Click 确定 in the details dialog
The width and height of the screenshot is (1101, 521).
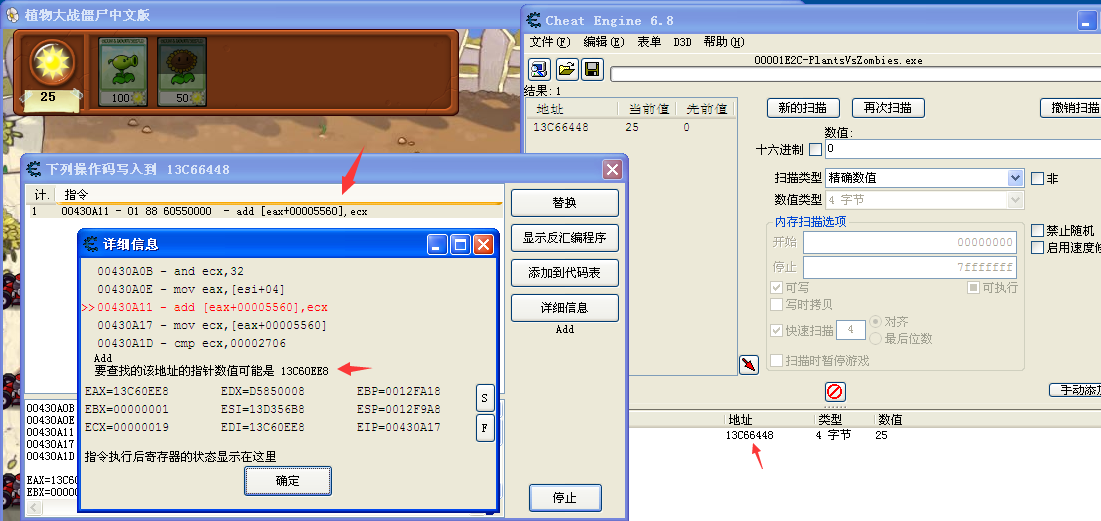pos(288,481)
